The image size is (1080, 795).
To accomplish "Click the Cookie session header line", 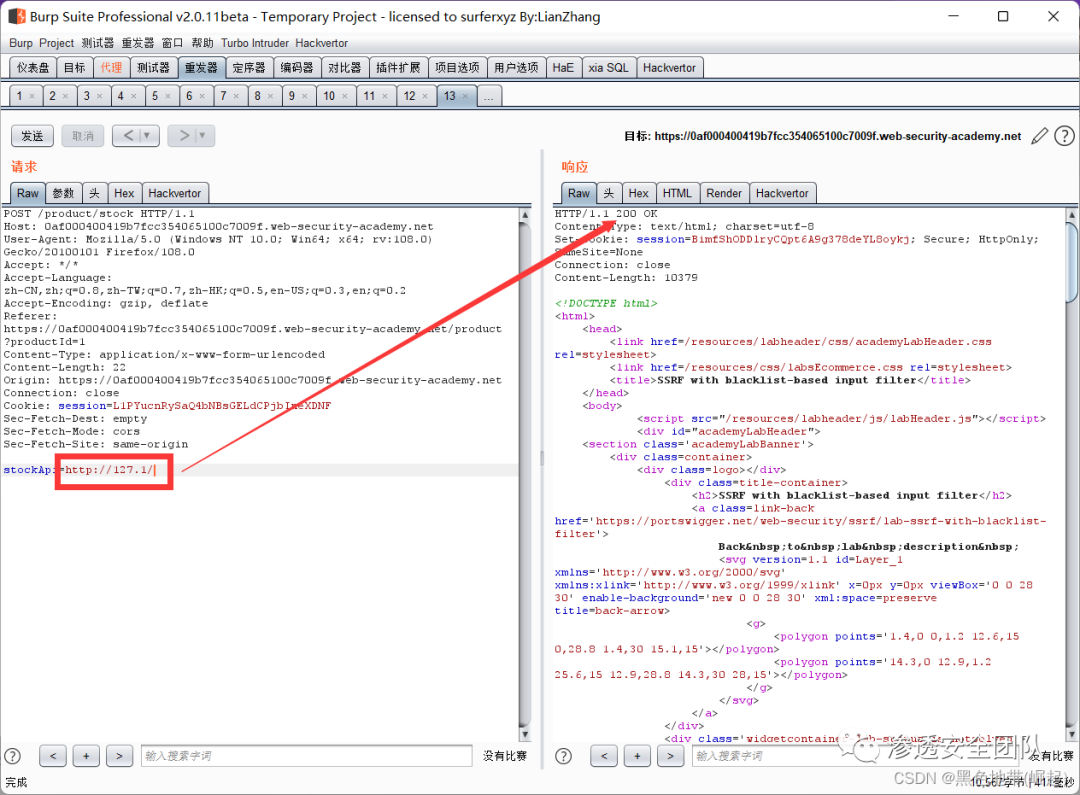I will [x=167, y=406].
